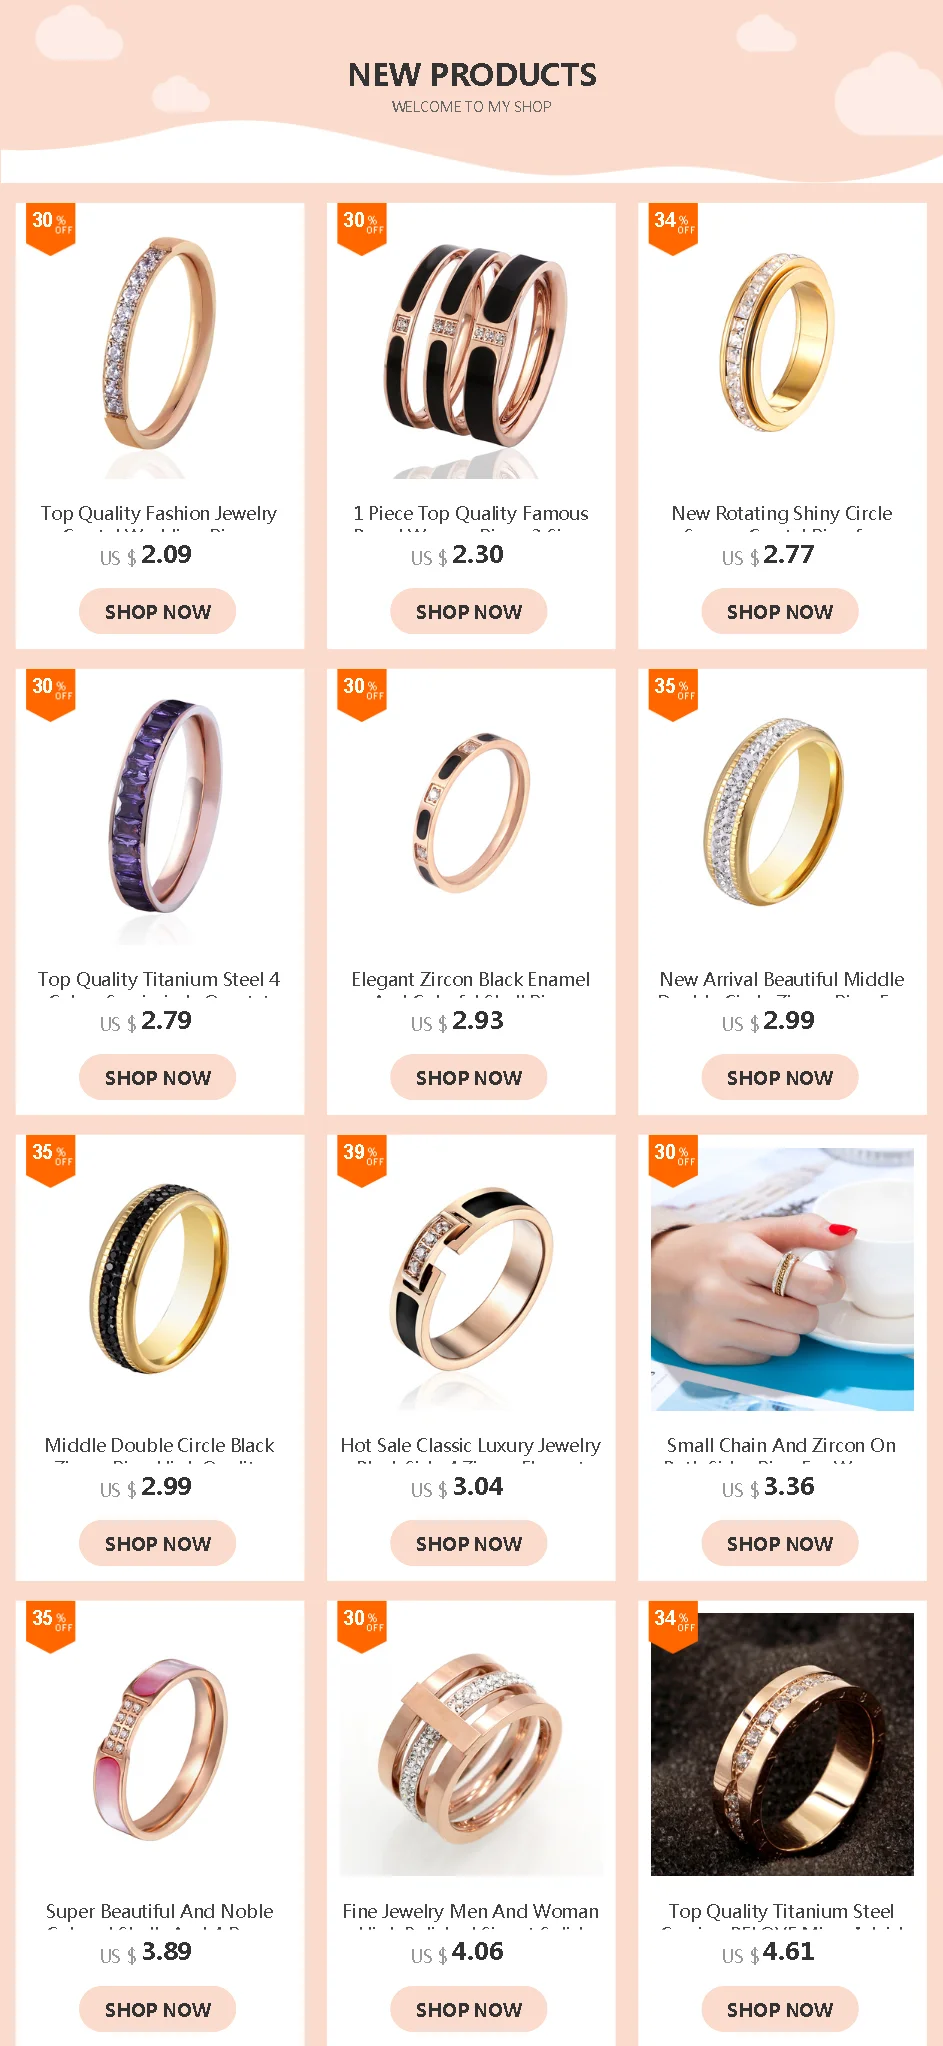Click Shop Now for the $2.77 rotating ring

pos(780,611)
